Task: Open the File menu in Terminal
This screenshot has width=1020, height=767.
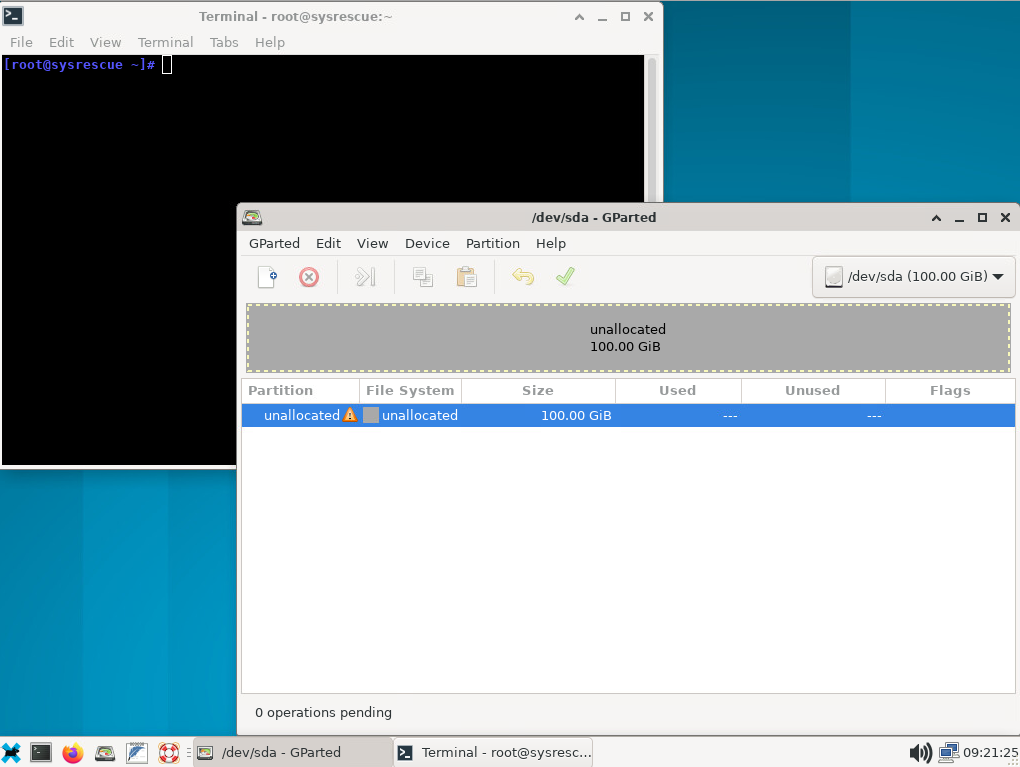Action: pyautogui.click(x=21, y=42)
